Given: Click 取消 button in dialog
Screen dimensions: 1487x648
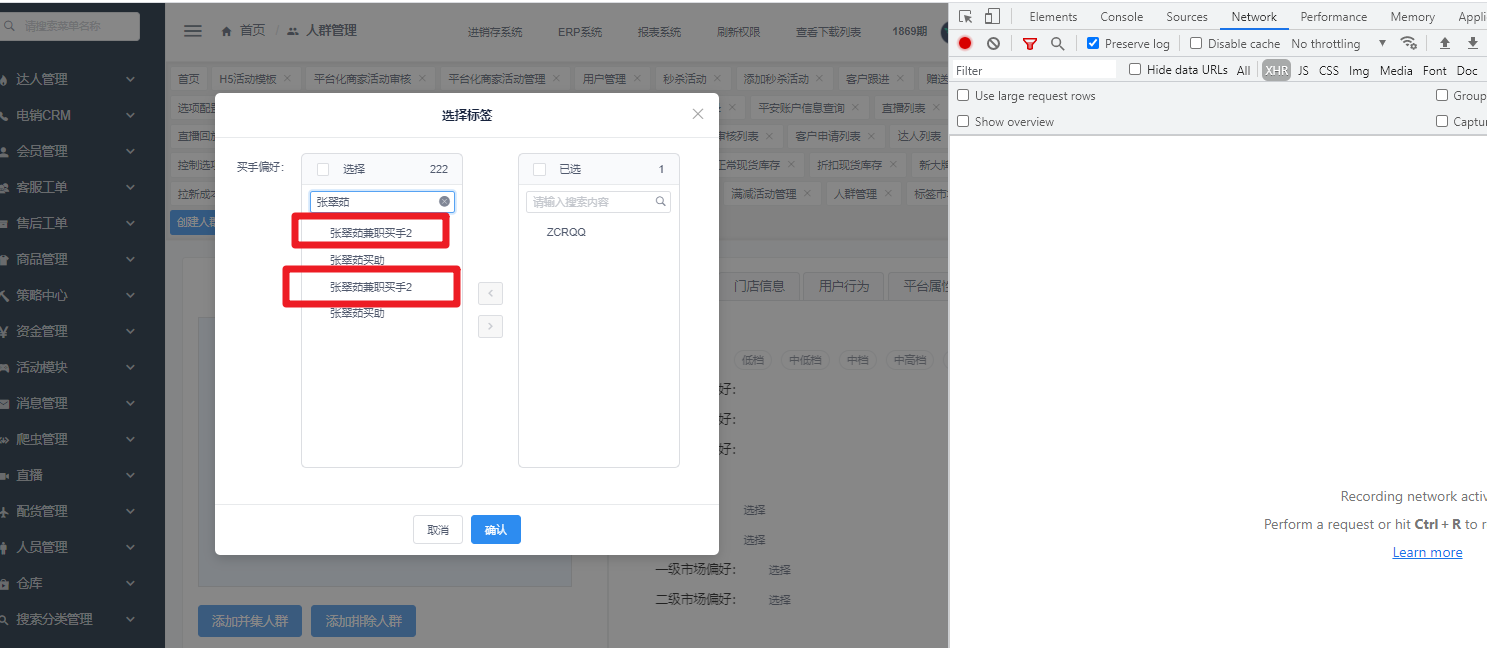Looking at the screenshot, I should pos(438,529).
